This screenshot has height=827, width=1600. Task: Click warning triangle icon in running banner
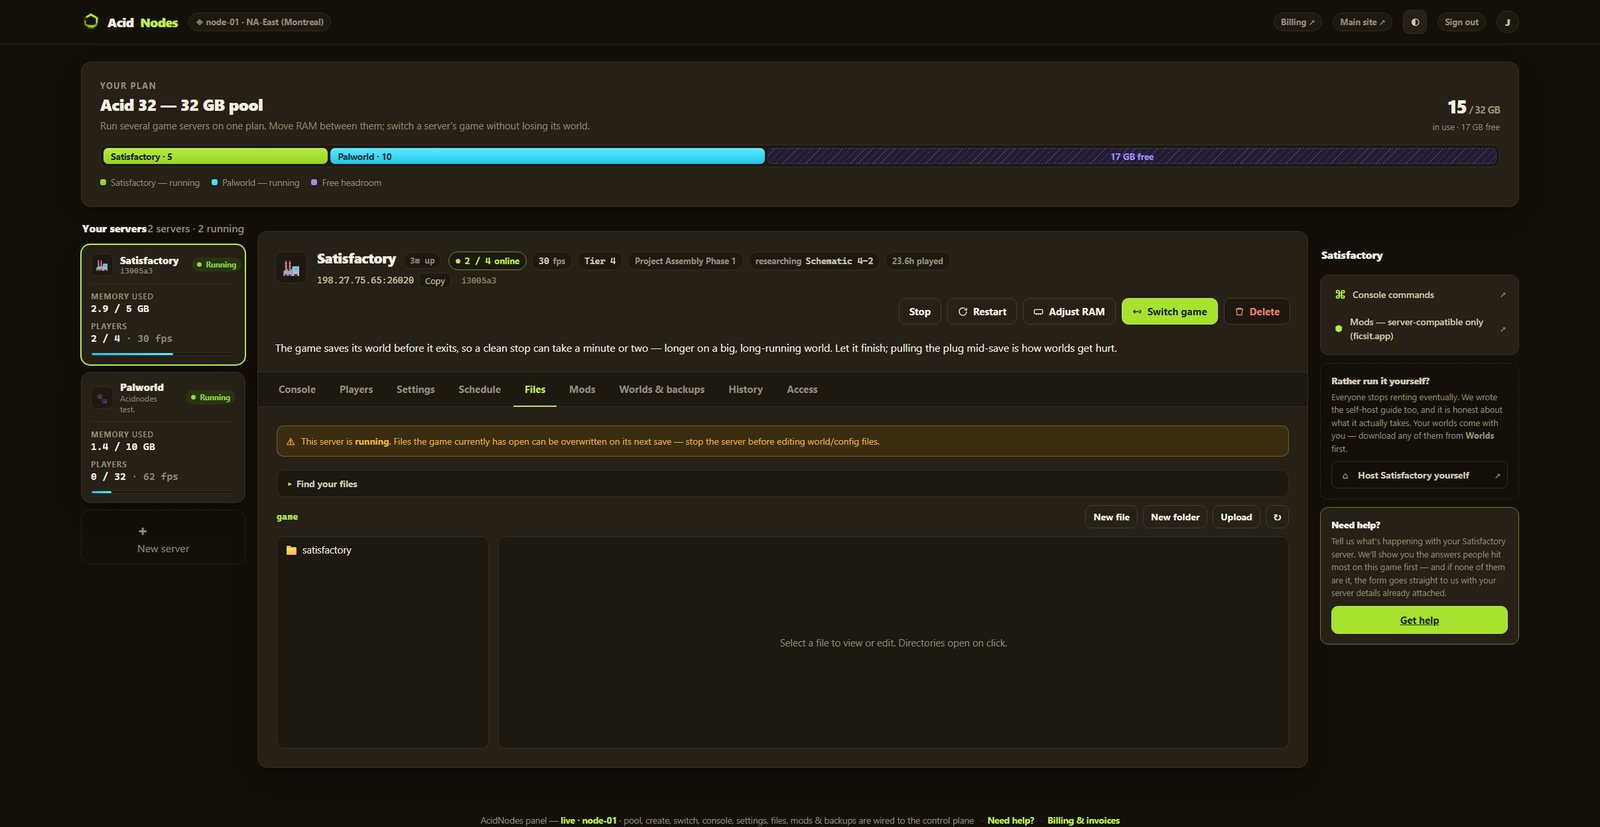click(291, 441)
